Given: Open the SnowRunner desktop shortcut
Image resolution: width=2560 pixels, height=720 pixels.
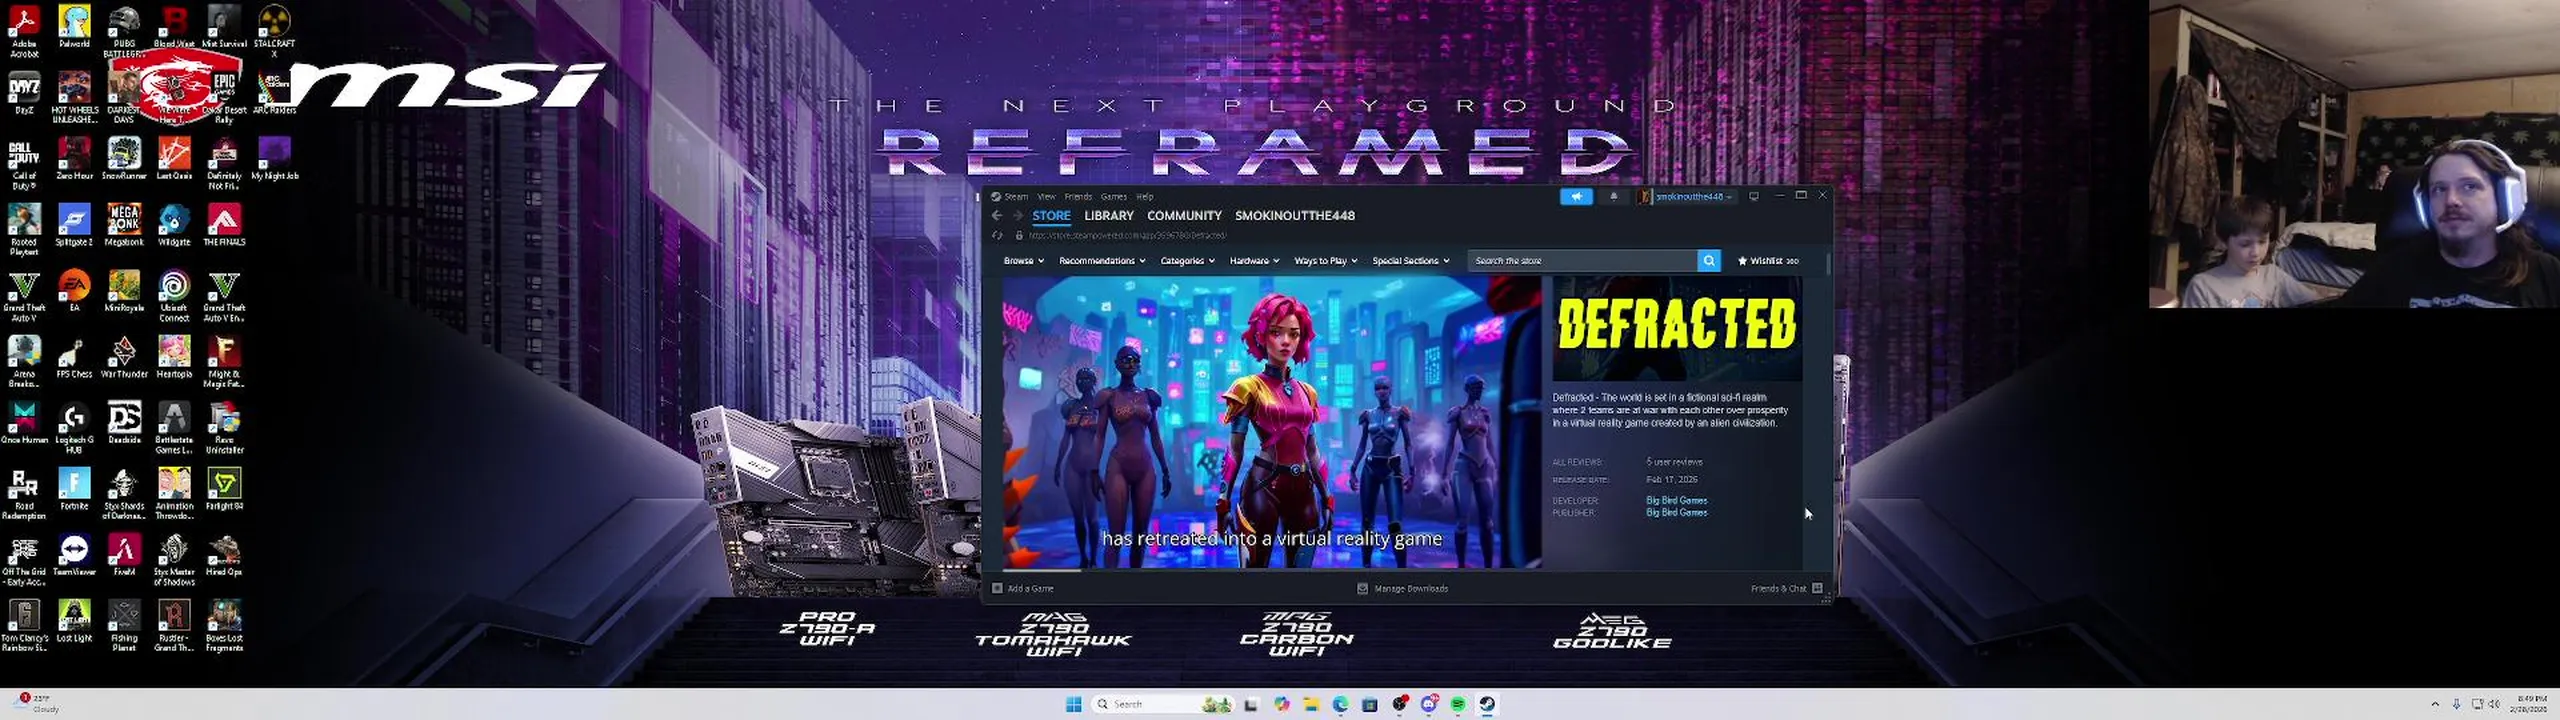Looking at the screenshot, I should [124, 159].
